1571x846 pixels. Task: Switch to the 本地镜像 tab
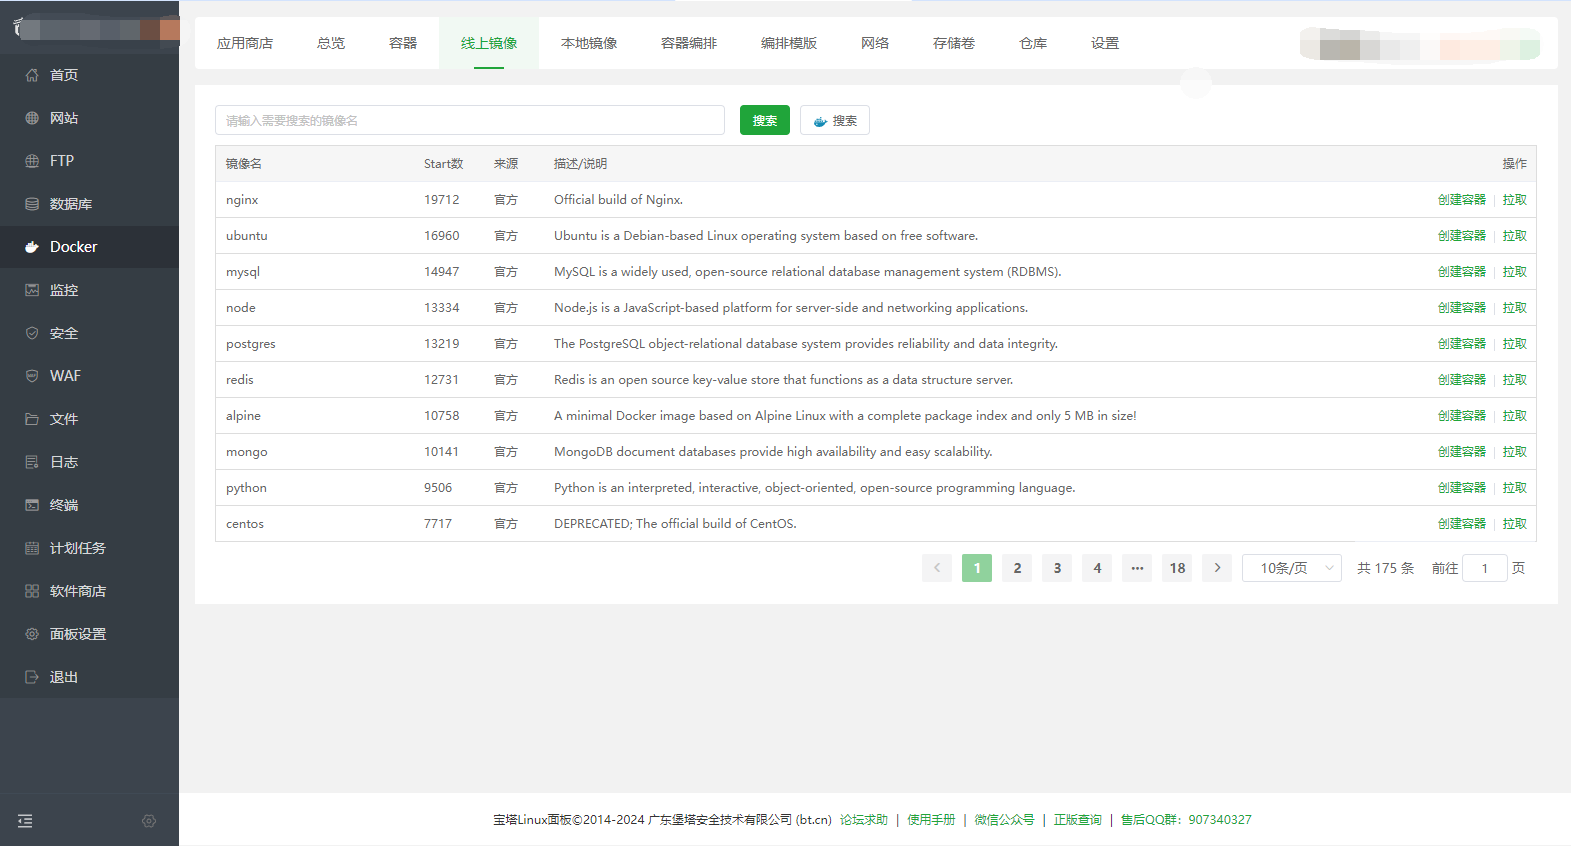point(589,43)
